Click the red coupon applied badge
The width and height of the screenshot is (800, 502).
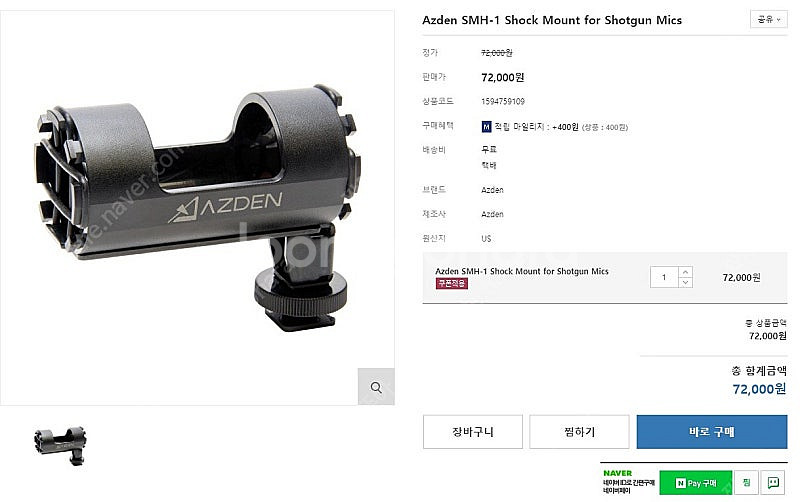point(452,283)
